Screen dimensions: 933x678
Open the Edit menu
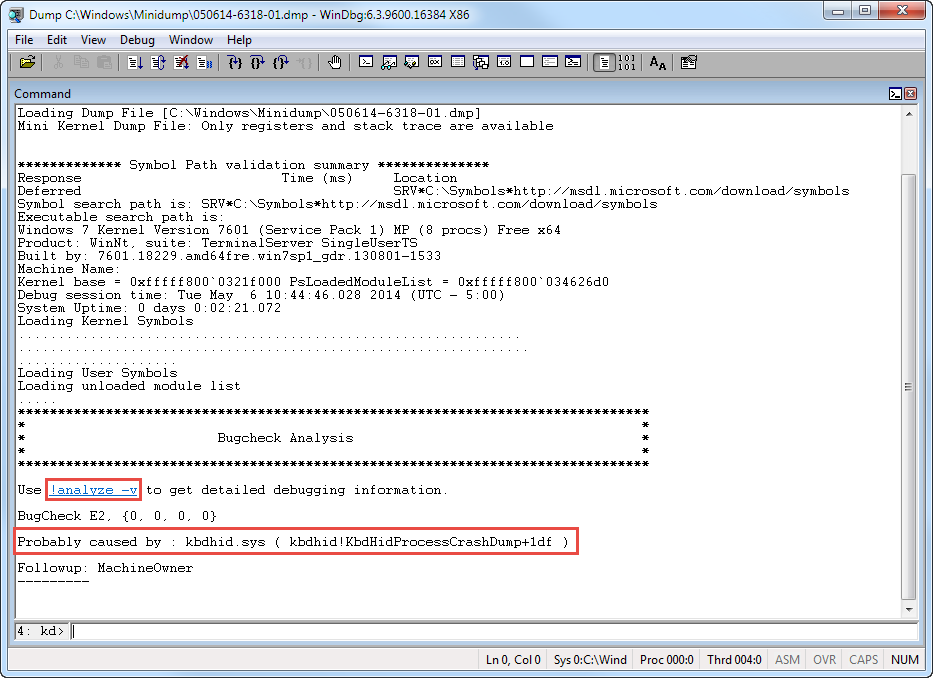pyautogui.click(x=57, y=40)
